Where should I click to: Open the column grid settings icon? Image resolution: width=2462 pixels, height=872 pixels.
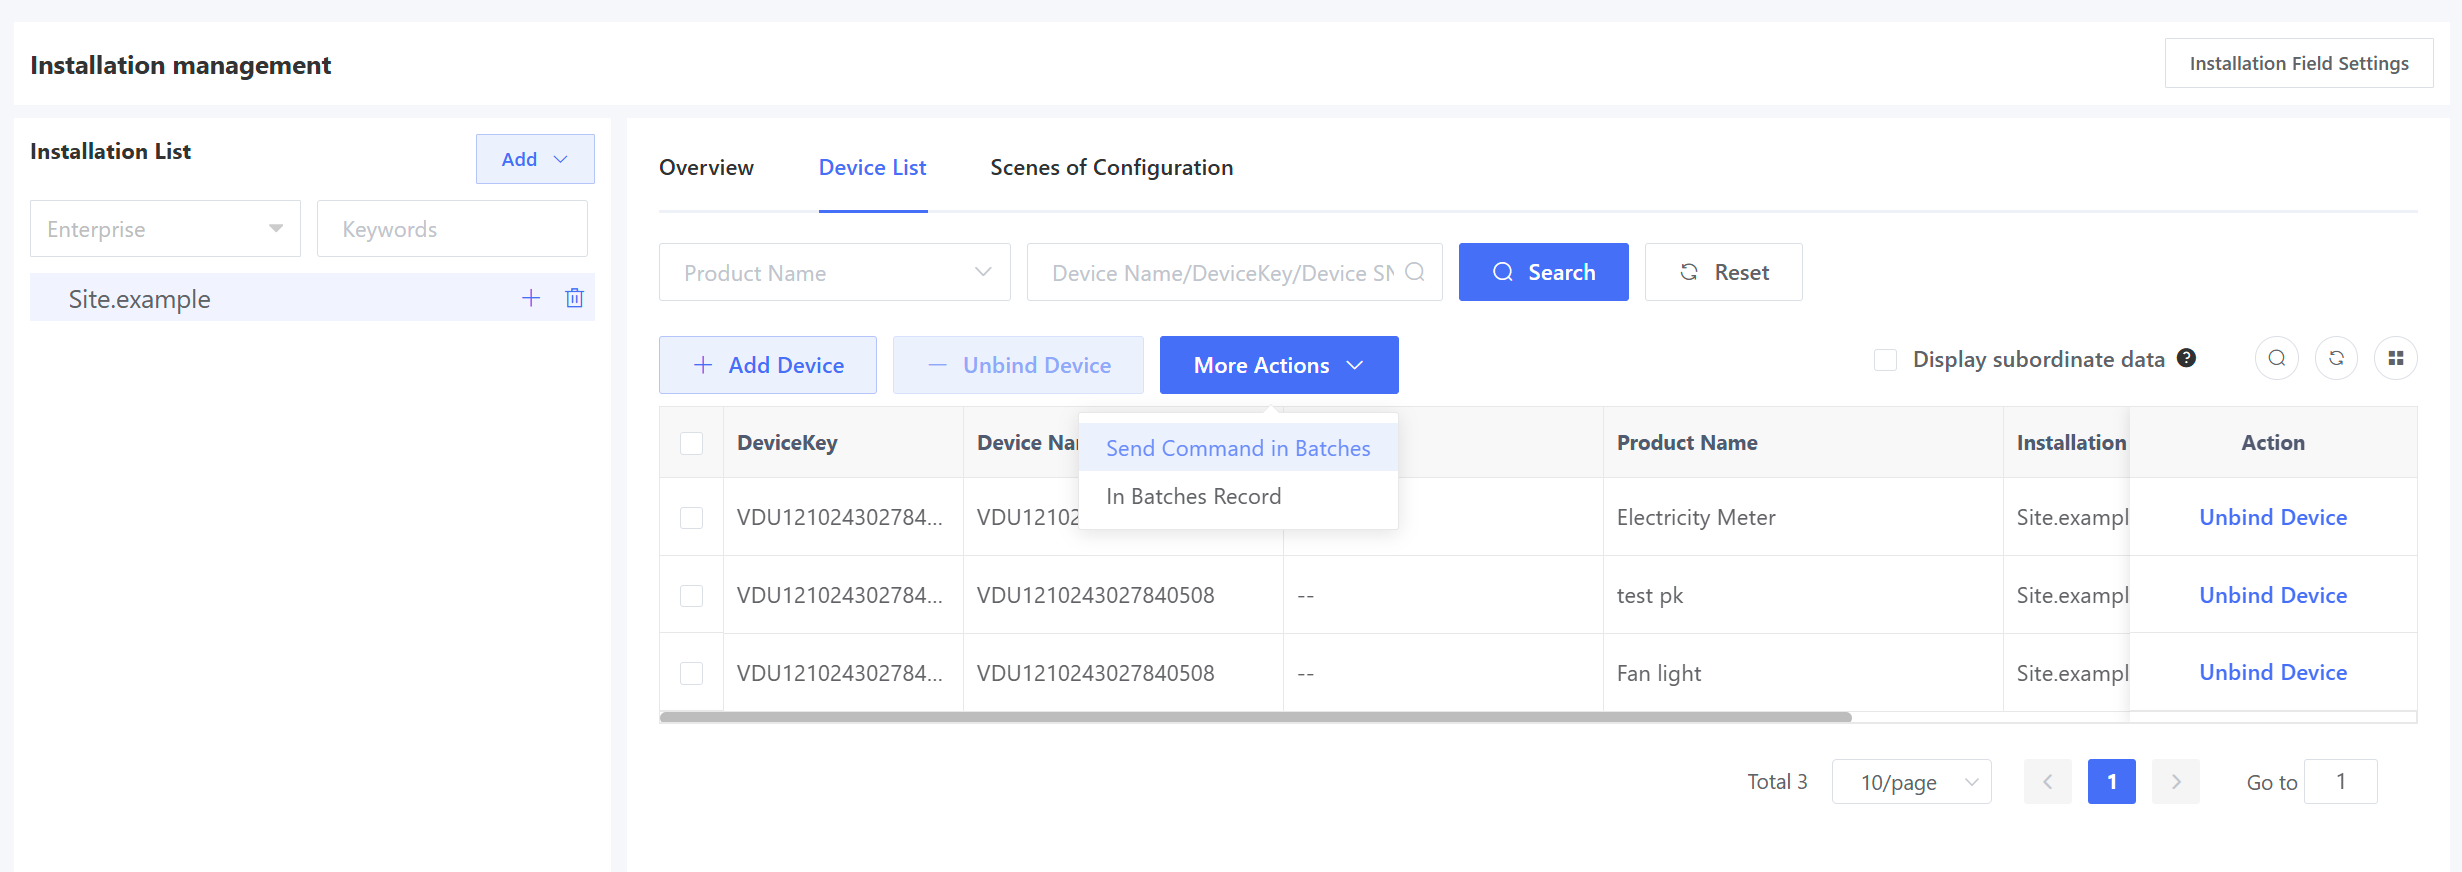(x=2395, y=359)
